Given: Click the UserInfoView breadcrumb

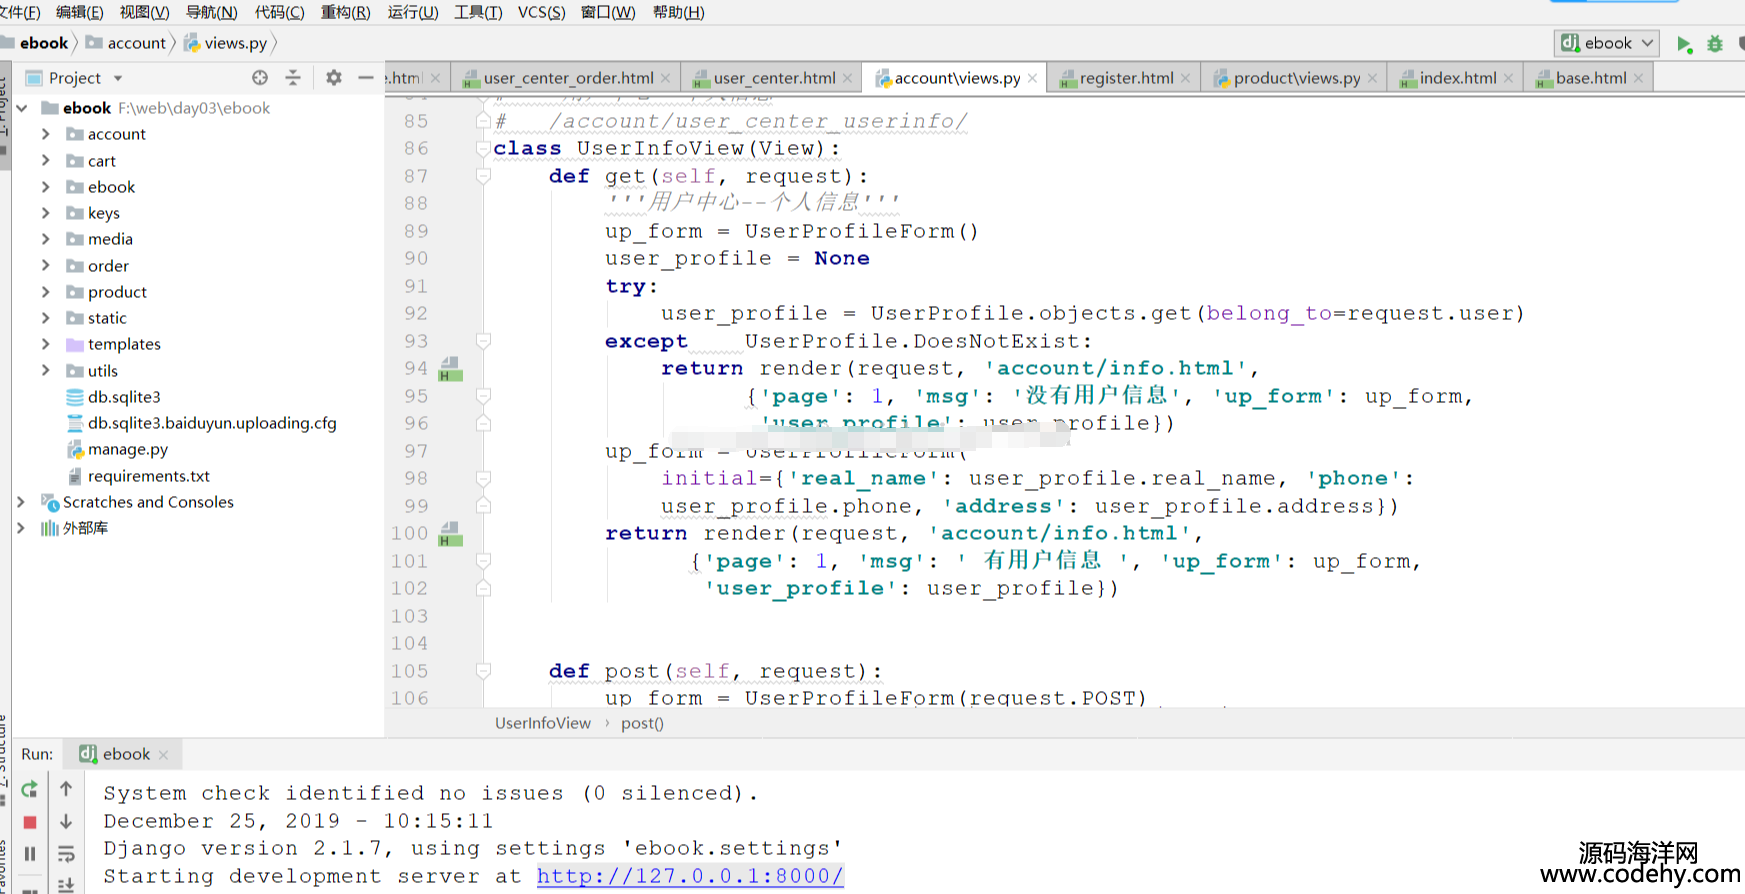Looking at the screenshot, I should click(543, 723).
